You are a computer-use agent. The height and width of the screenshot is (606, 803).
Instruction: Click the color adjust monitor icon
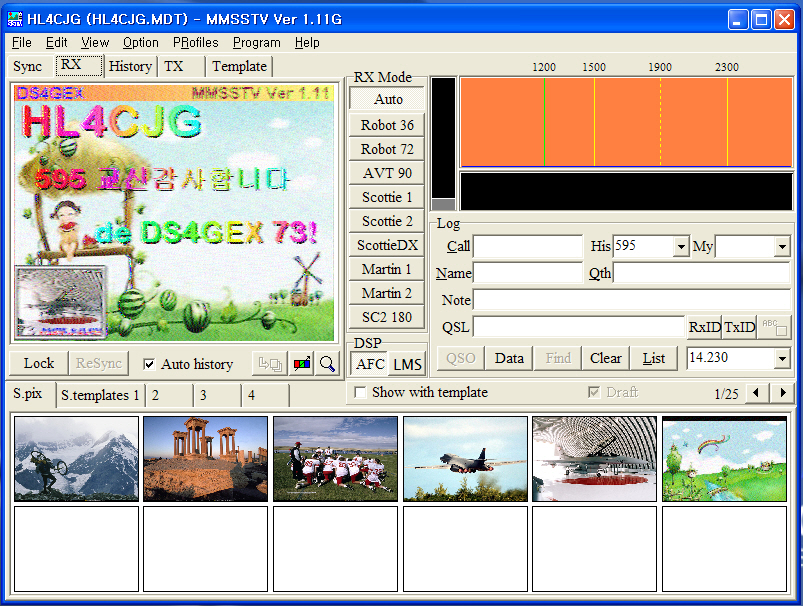pos(302,364)
